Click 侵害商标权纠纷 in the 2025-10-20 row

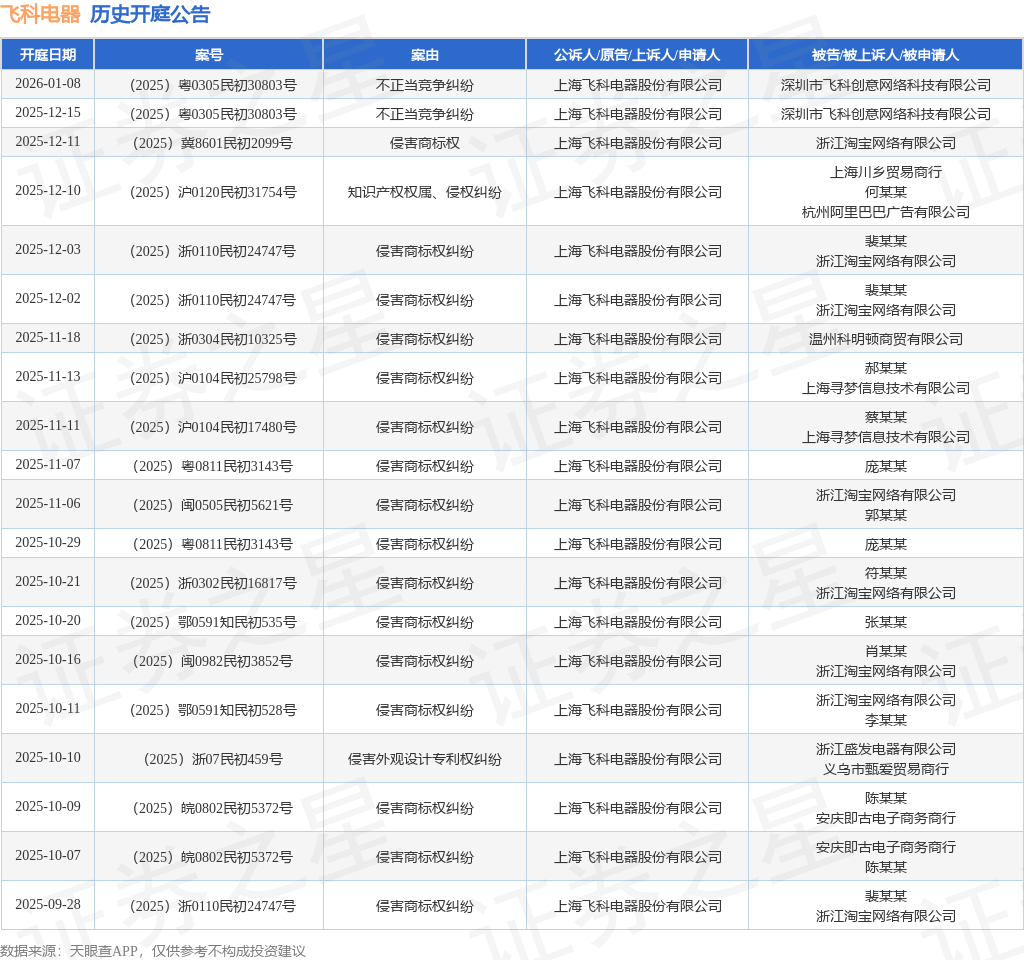click(424, 622)
